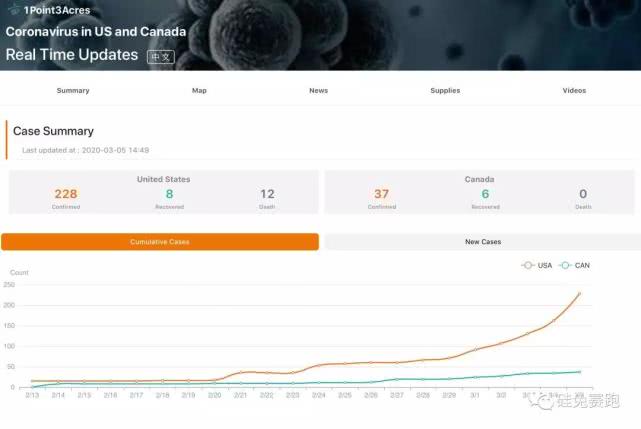Click United States recovered count 8
This screenshot has height=429, width=641.
pyautogui.click(x=169, y=194)
